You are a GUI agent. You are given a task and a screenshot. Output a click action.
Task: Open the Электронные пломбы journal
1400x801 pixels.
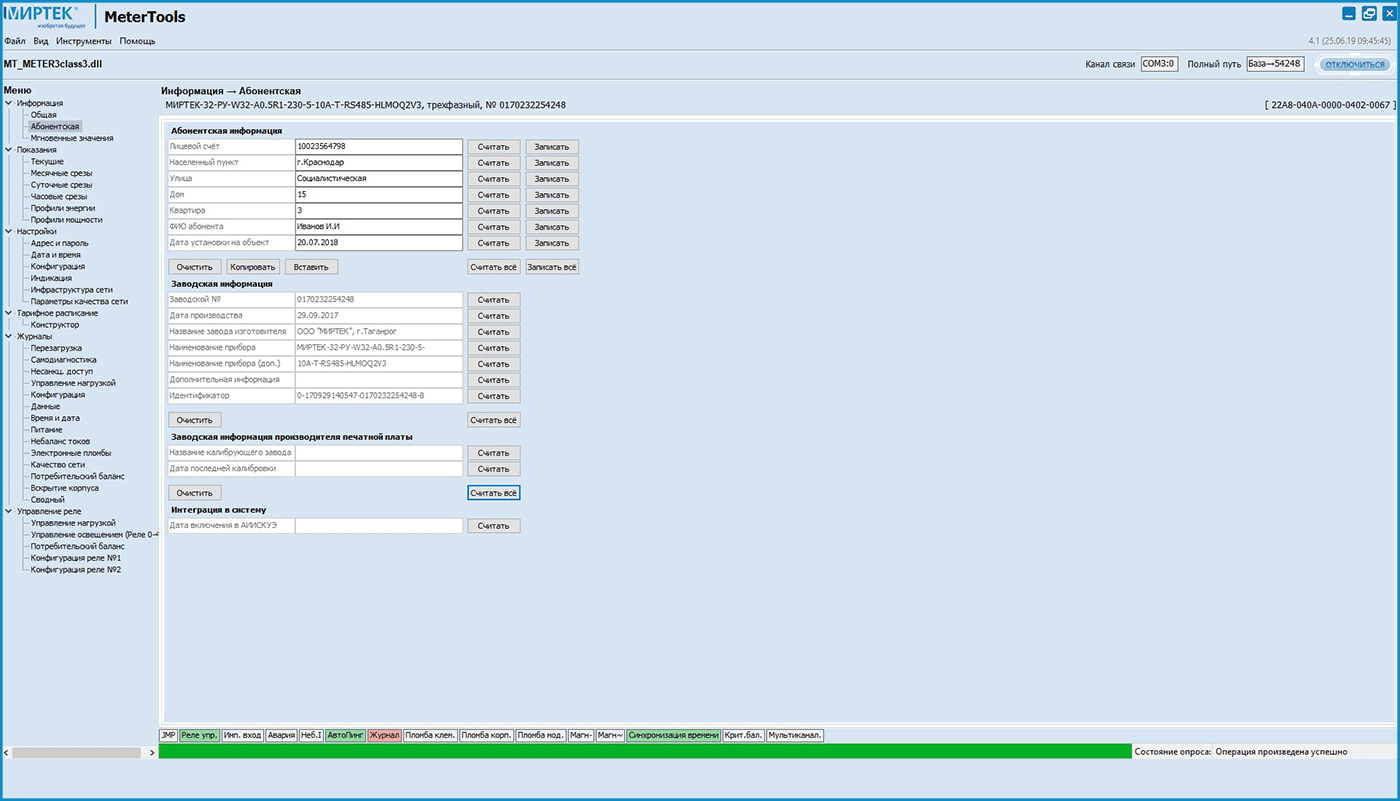point(71,453)
